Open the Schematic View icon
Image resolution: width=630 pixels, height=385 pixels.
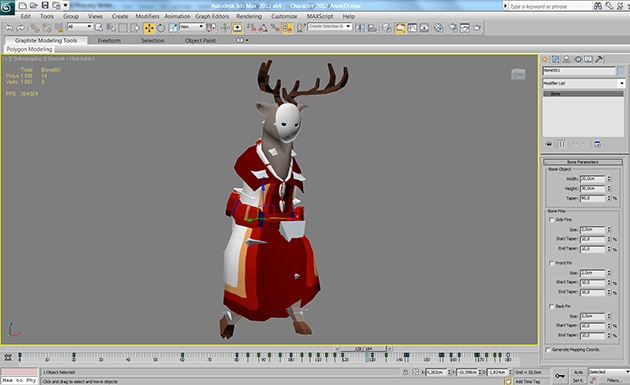(424, 28)
